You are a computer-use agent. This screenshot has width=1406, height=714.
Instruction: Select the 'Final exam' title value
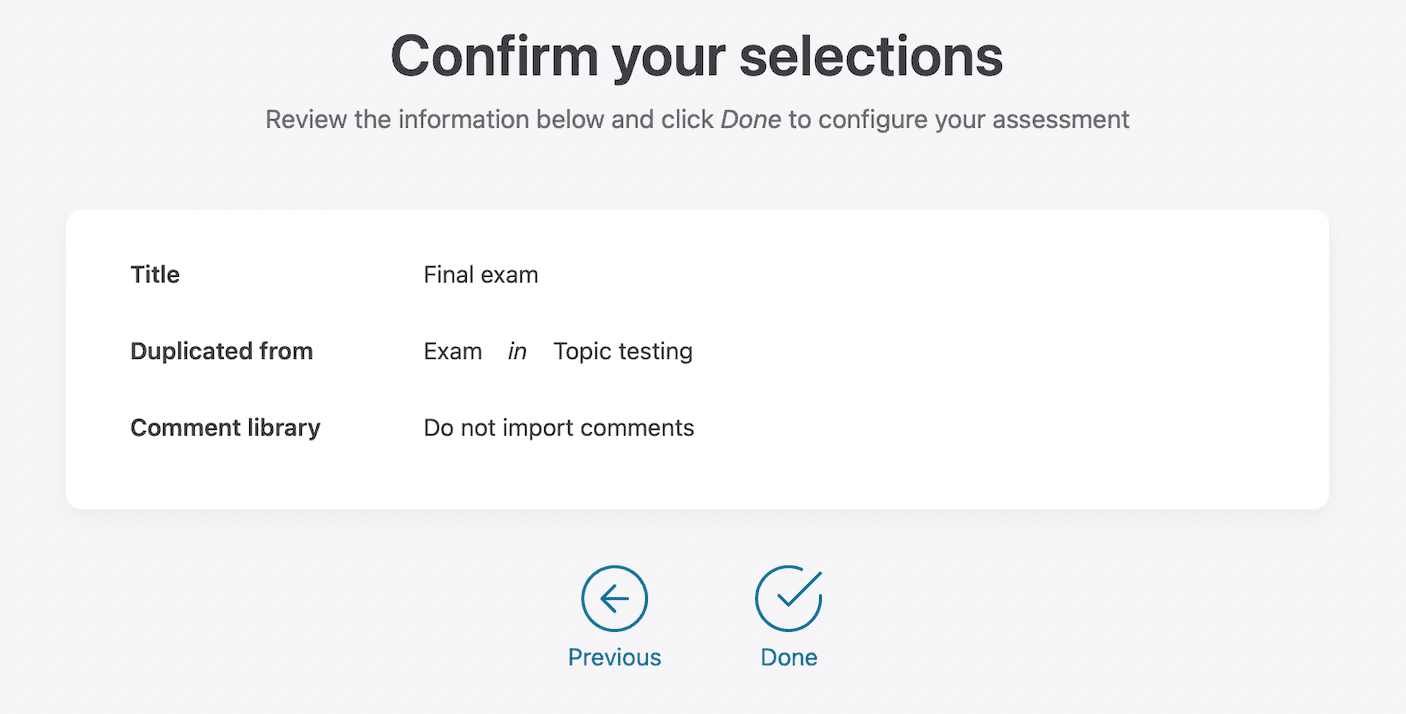click(x=481, y=275)
